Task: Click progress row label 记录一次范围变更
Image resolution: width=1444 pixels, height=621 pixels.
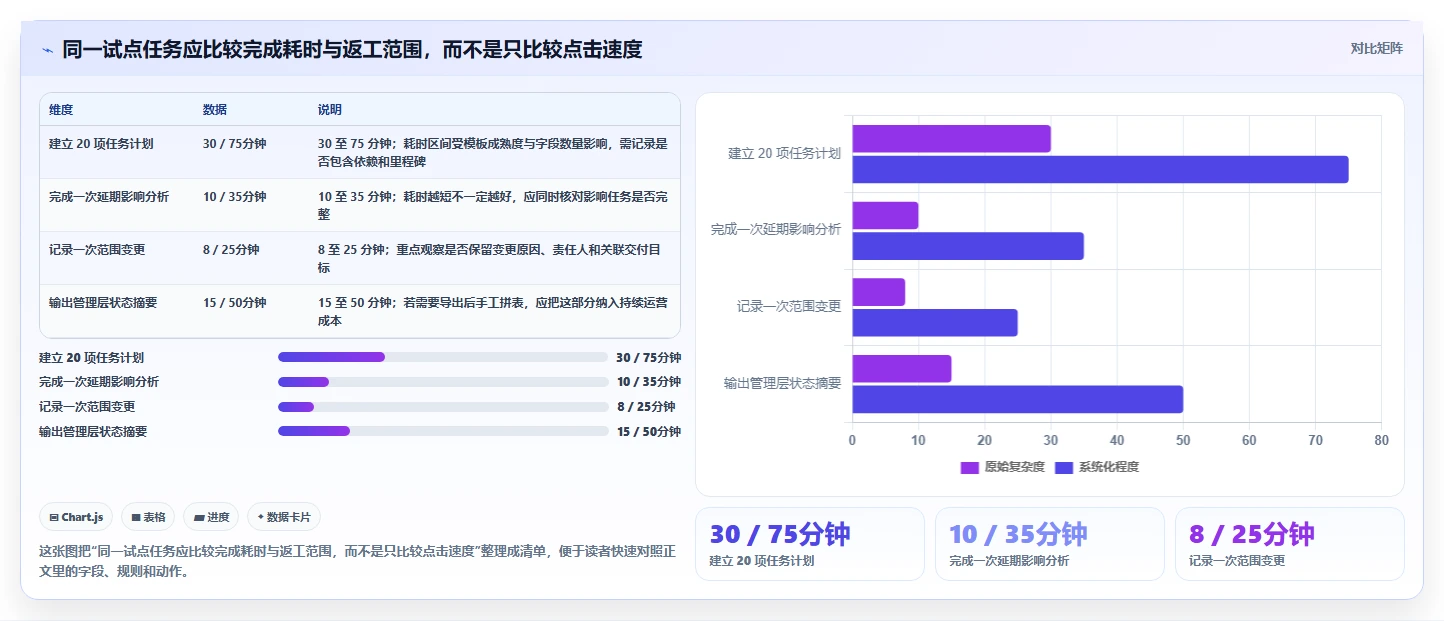Action: (87, 407)
